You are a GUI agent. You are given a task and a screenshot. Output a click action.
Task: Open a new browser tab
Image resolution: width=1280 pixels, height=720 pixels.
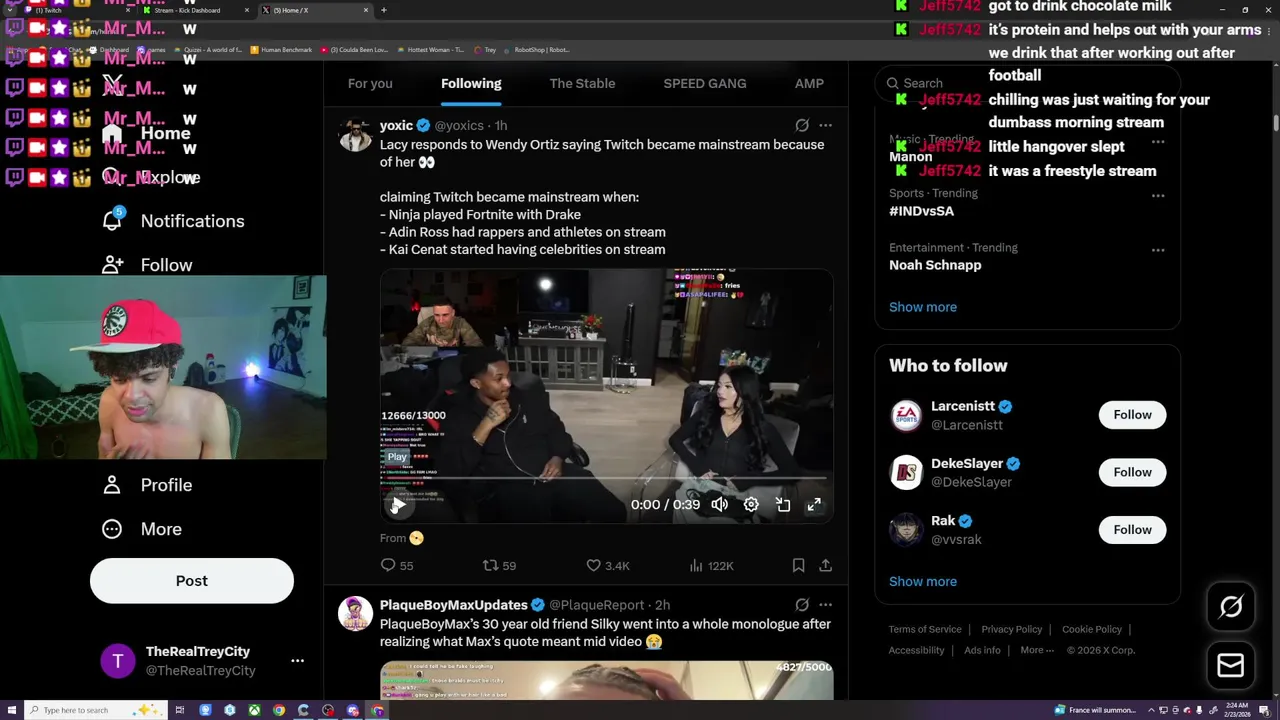click(x=384, y=10)
